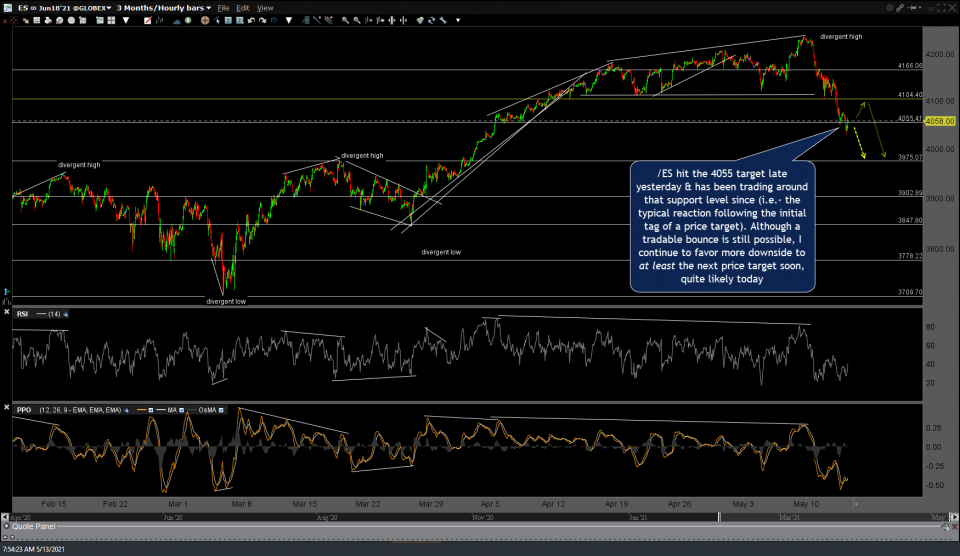Click the 4104.40 price level label
This screenshot has width=960, height=556.
click(x=910, y=95)
